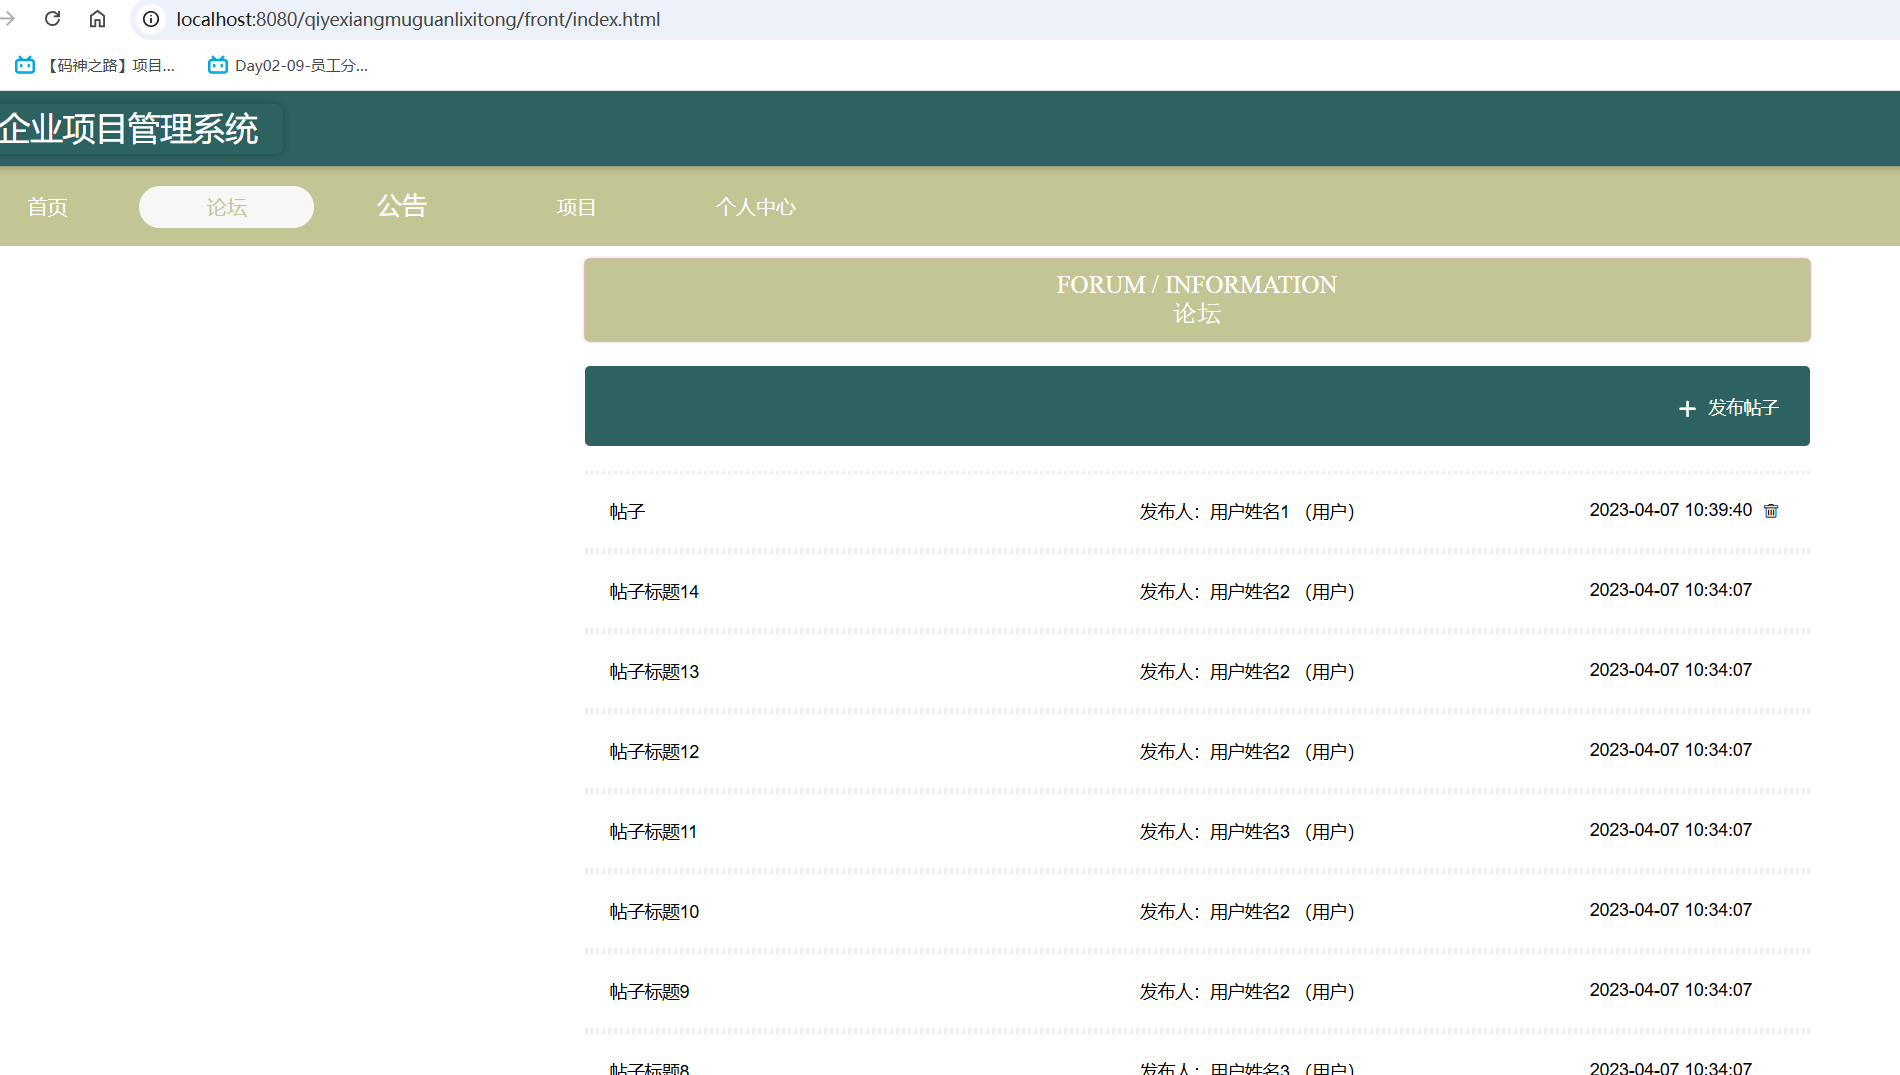Screen dimensions: 1900x1075
Task: Open the 项目 navigation tab
Action: tap(576, 207)
